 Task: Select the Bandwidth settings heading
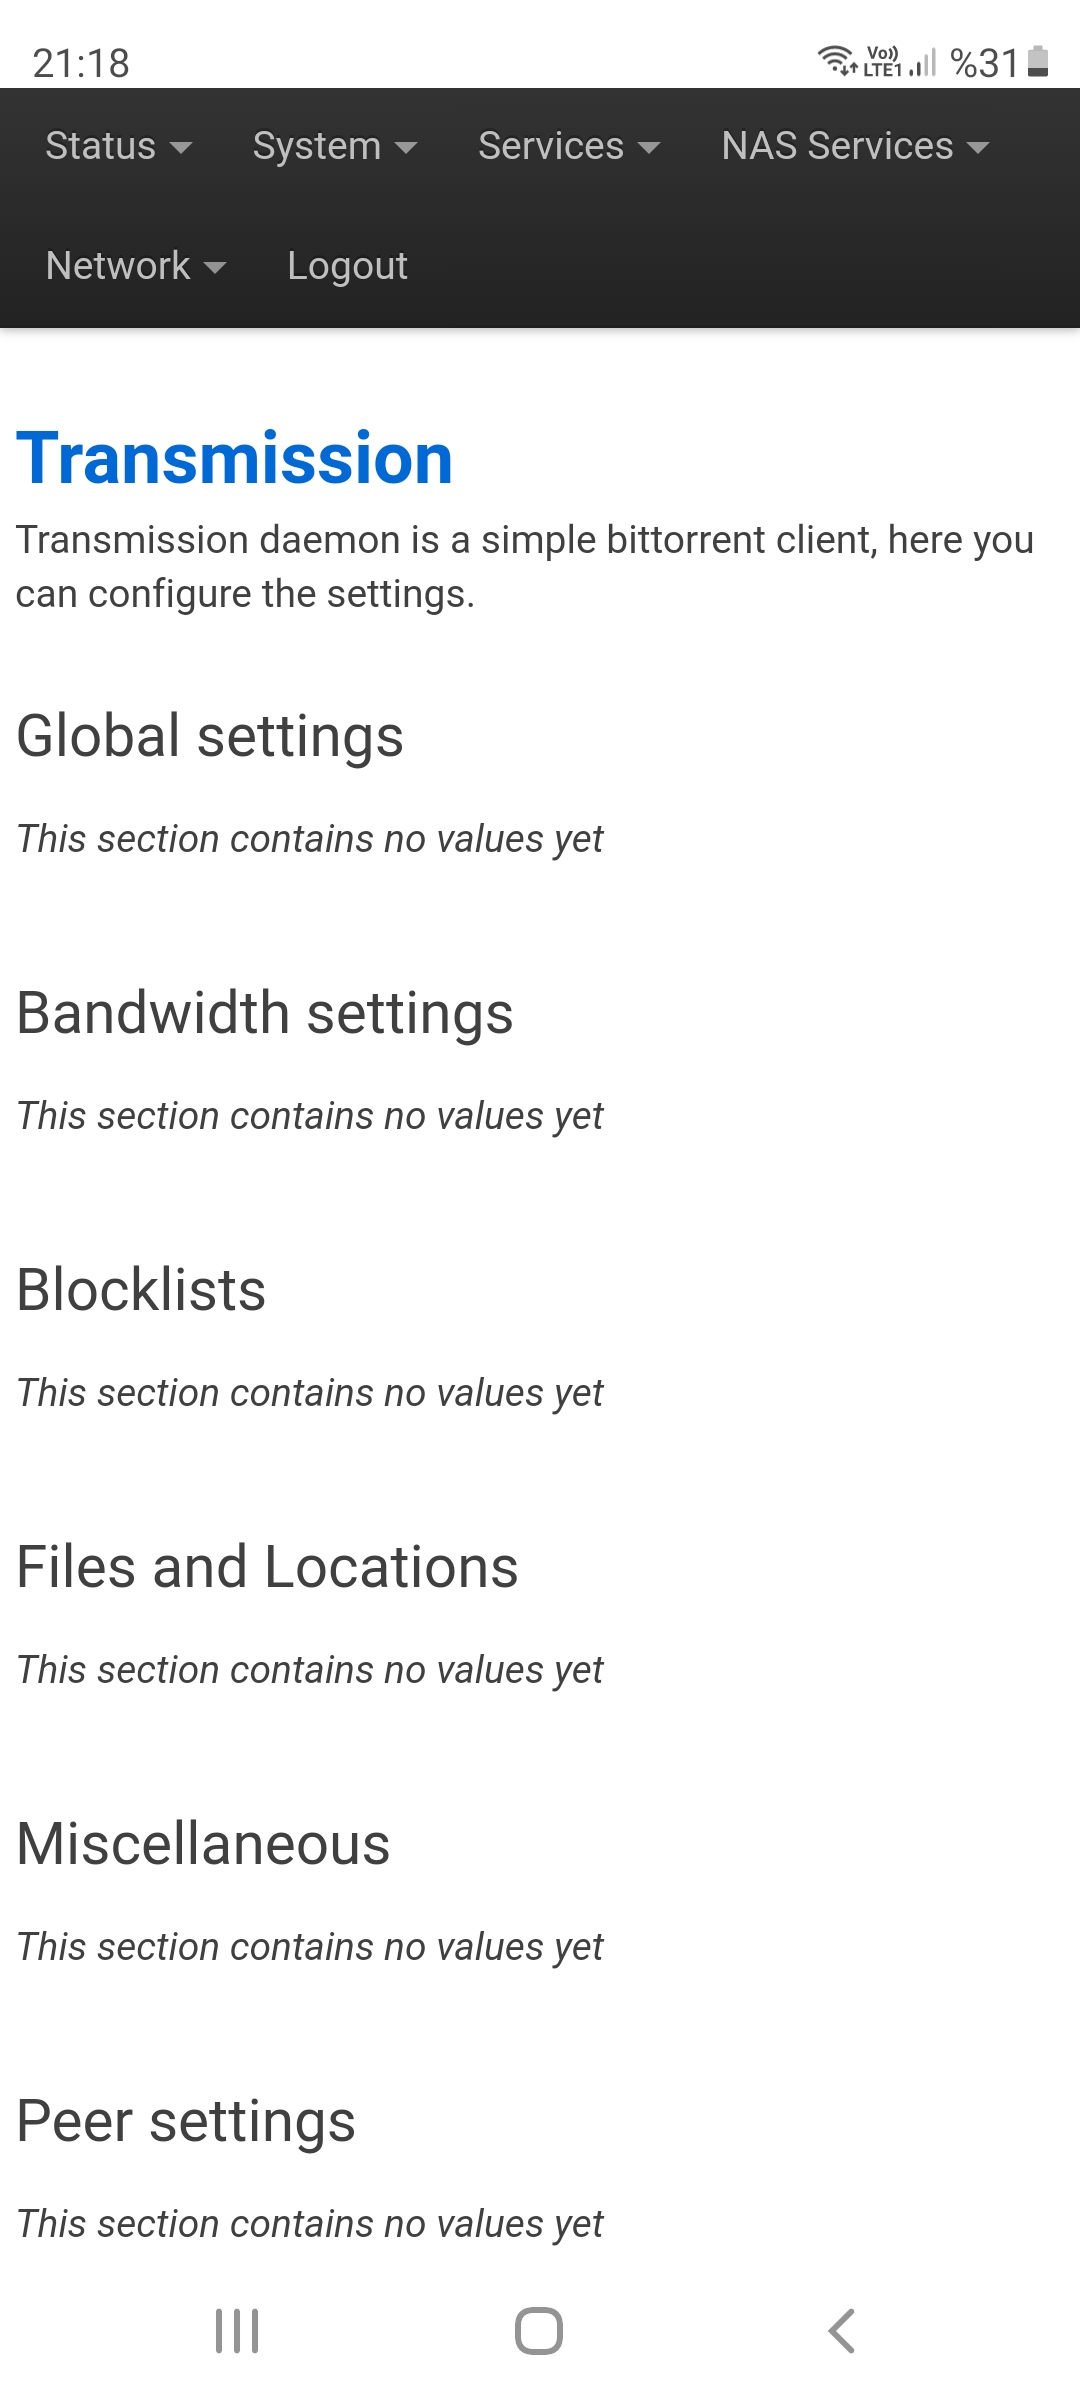[x=265, y=1013]
